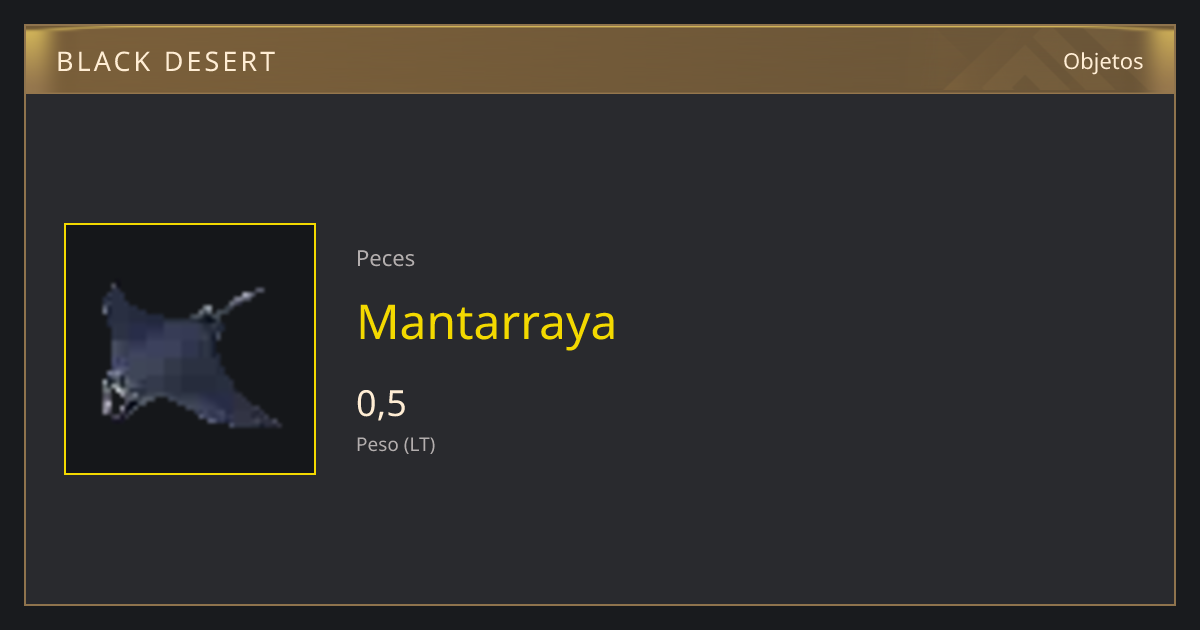The image size is (1200, 630).
Task: Select the Peso (LT) label
Action: 396,444
